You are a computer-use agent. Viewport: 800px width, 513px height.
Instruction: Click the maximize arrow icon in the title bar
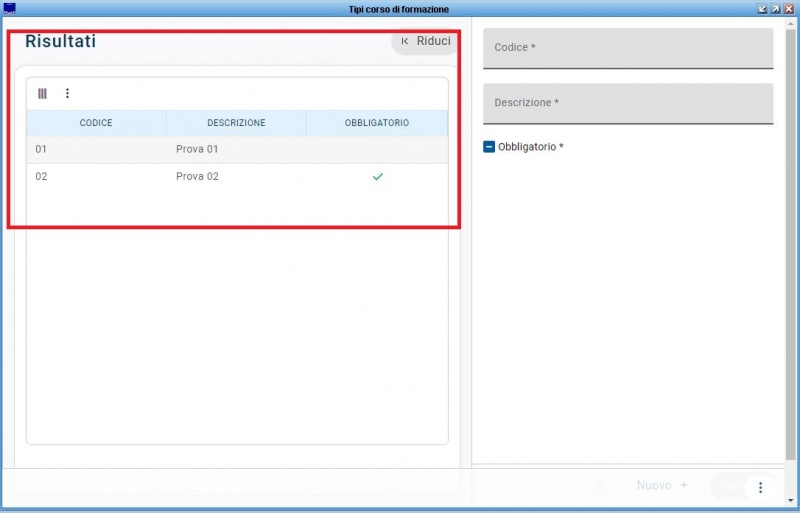[776, 9]
